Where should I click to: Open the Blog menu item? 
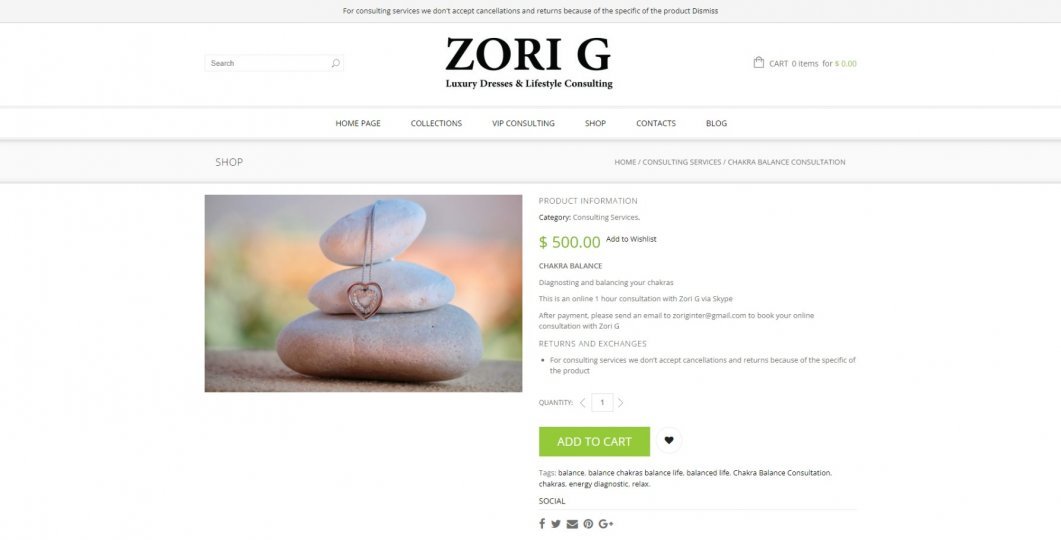717,123
